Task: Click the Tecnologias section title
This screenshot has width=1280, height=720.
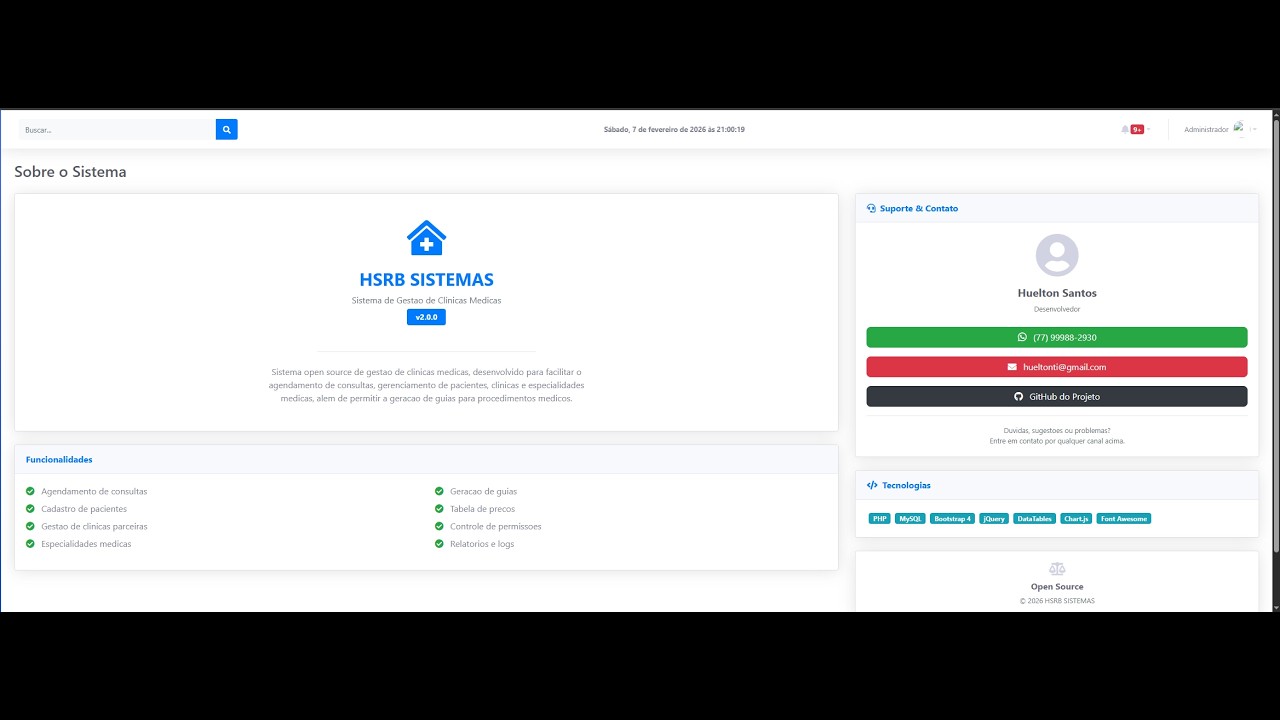Action: 906,485
